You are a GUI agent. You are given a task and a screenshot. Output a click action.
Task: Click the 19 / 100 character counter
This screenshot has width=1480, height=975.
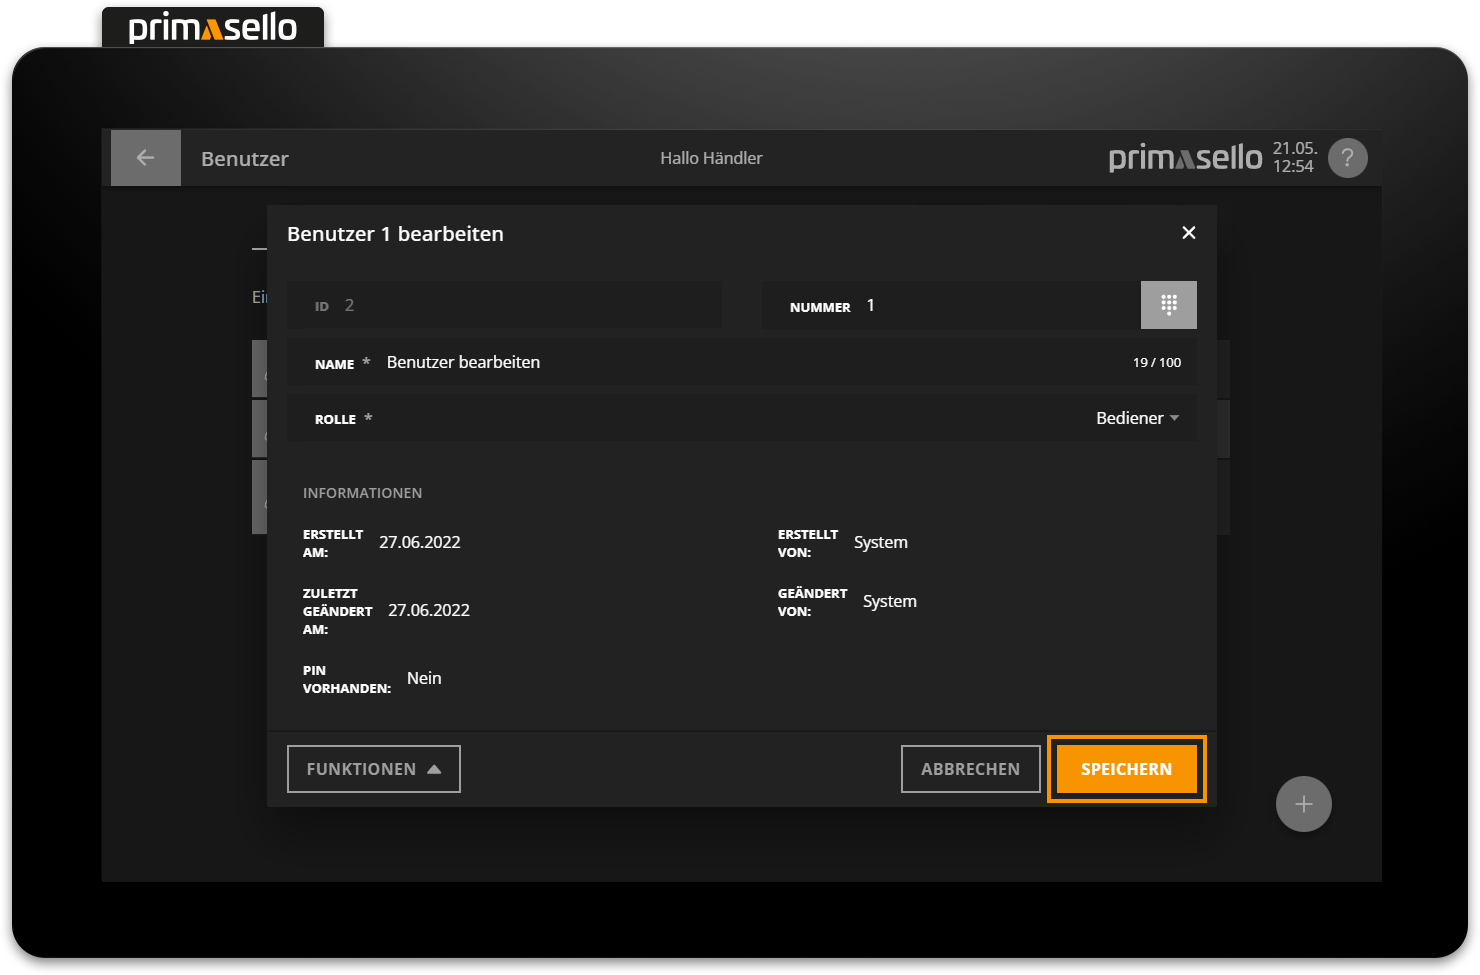(x=1156, y=362)
